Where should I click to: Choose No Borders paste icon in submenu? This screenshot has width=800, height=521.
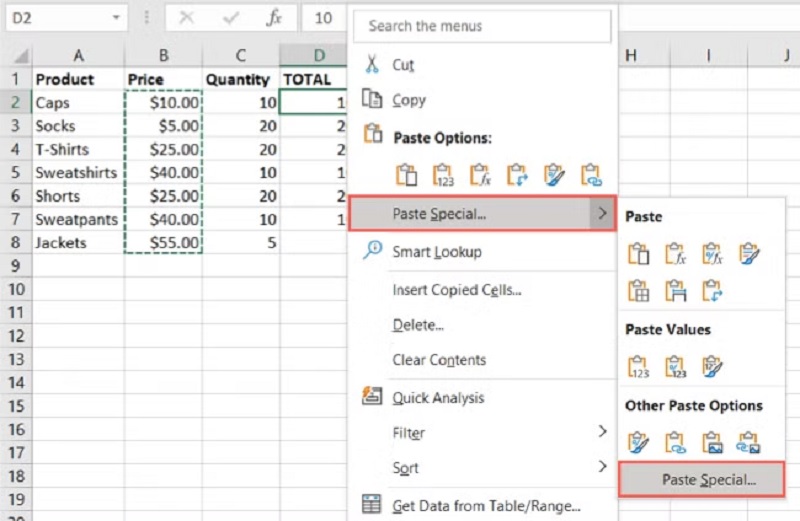[638, 291]
